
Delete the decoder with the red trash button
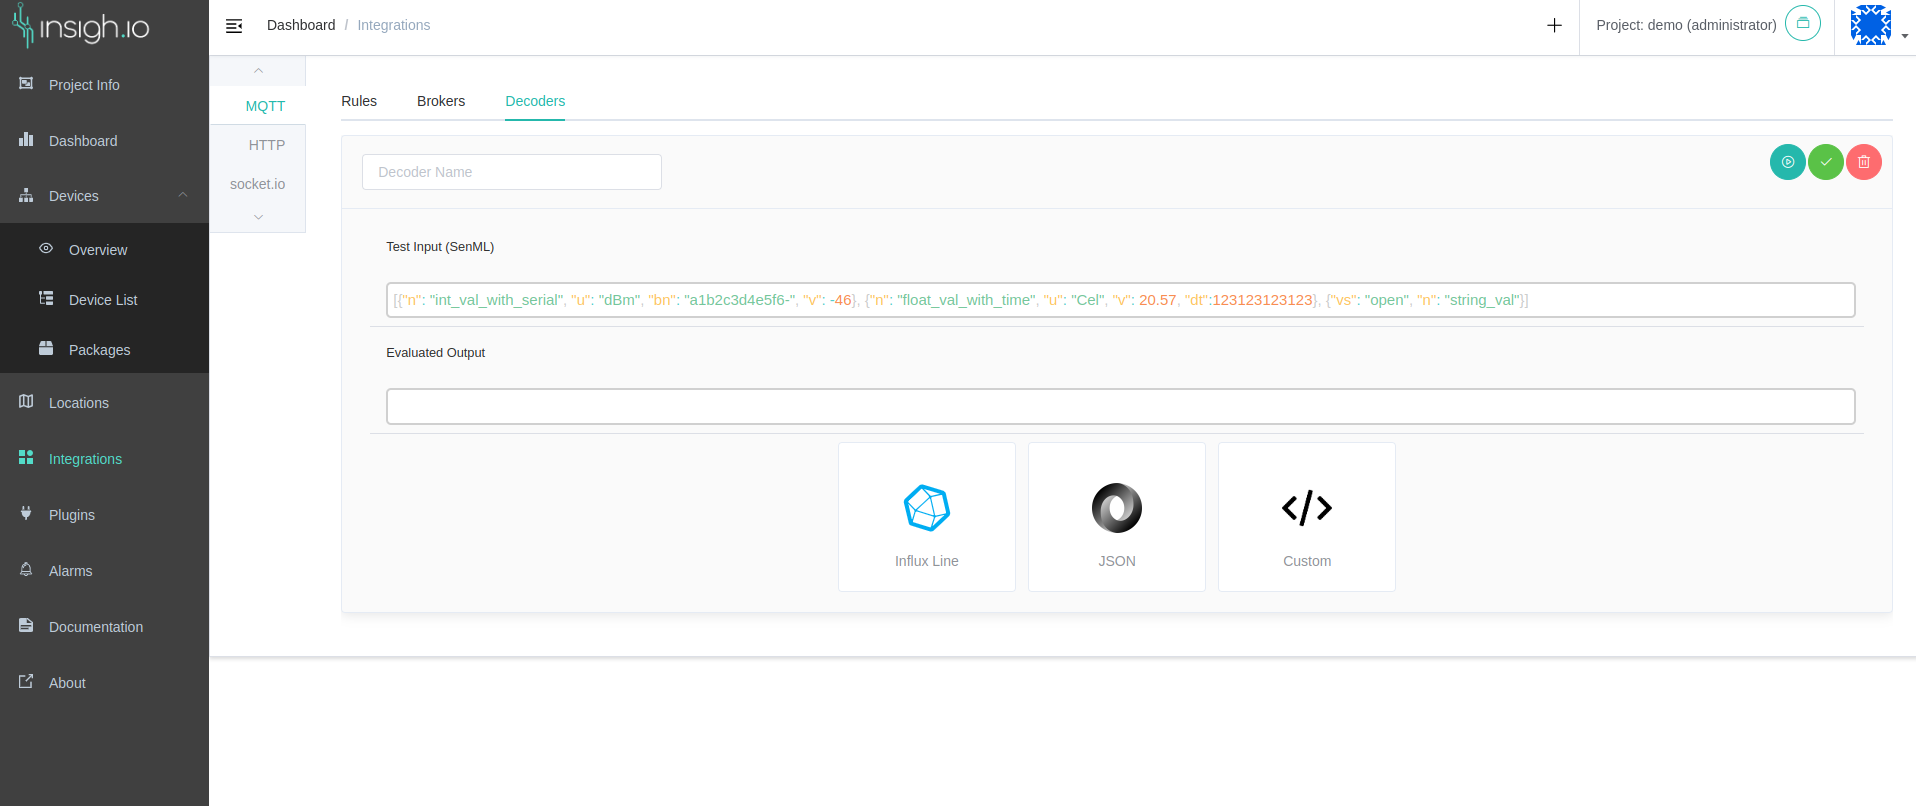click(1862, 161)
